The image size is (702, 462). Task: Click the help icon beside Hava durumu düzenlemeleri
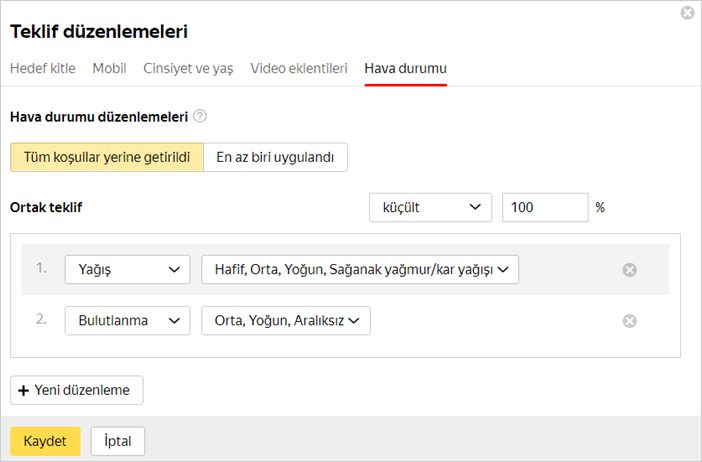200,117
